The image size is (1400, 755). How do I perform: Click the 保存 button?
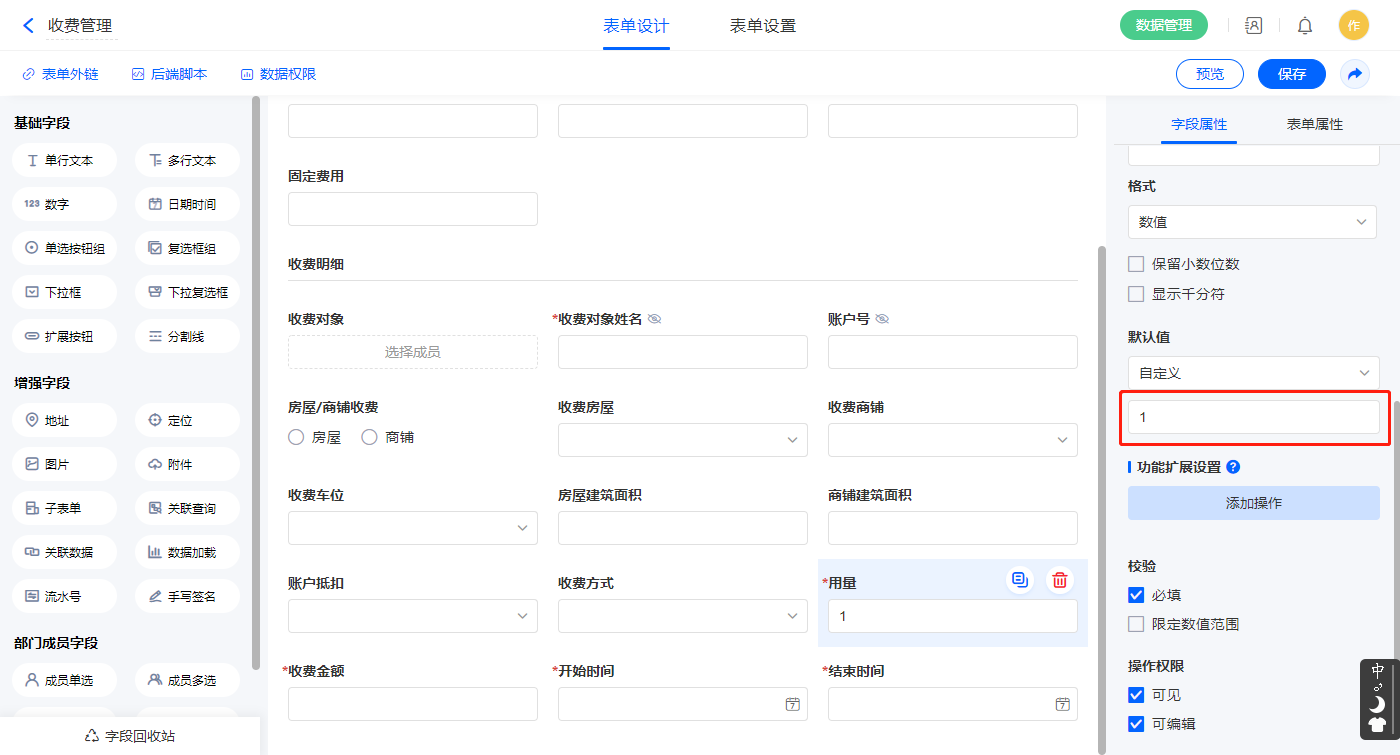(1291, 74)
